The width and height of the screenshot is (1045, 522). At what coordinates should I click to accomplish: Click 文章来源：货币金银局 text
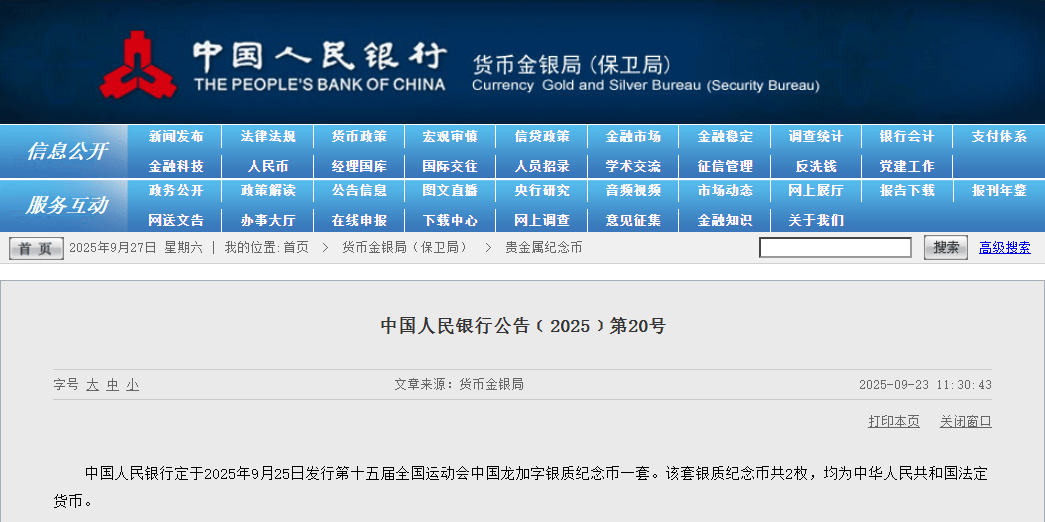459,385
